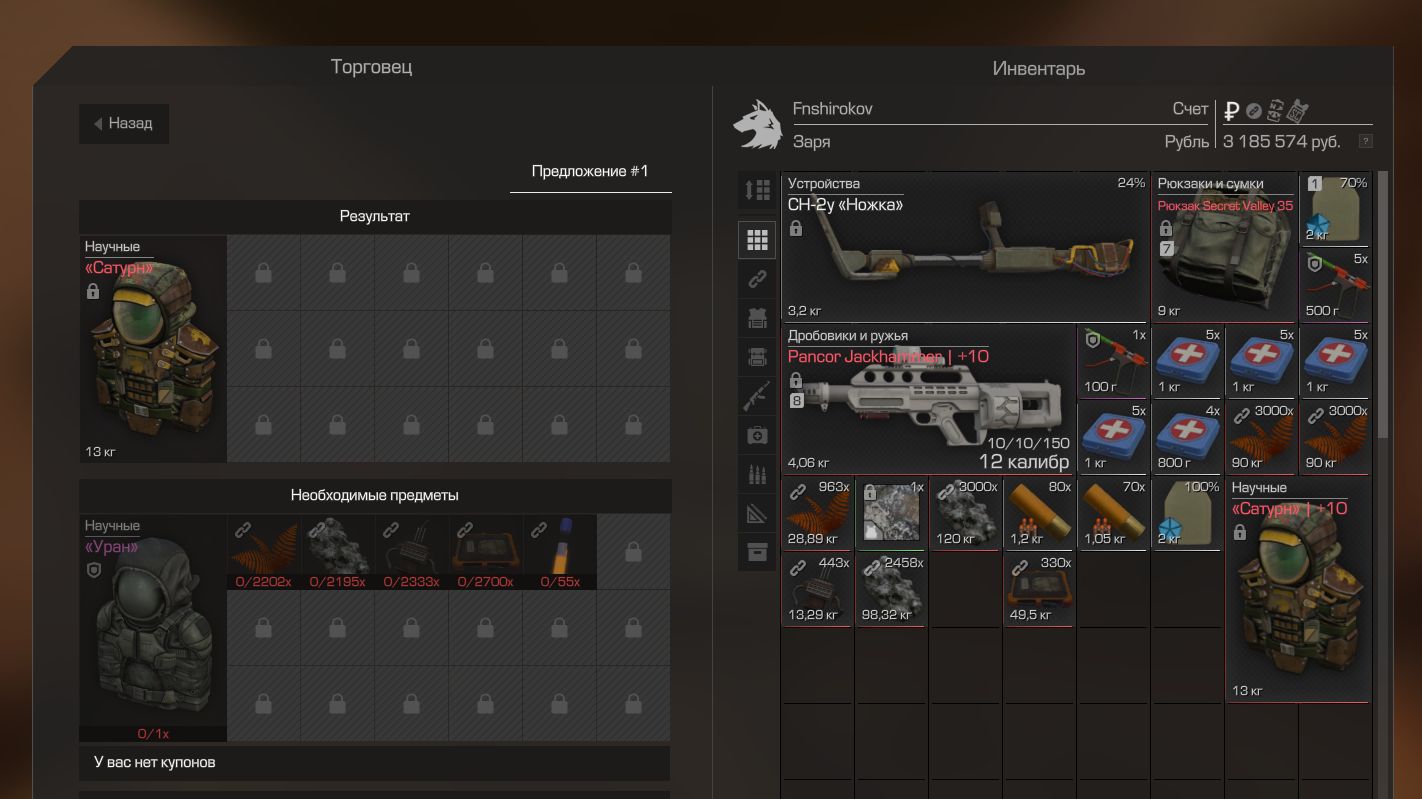Go back with the Назад button
Image resolution: width=1422 pixels, height=799 pixels.
pos(124,124)
